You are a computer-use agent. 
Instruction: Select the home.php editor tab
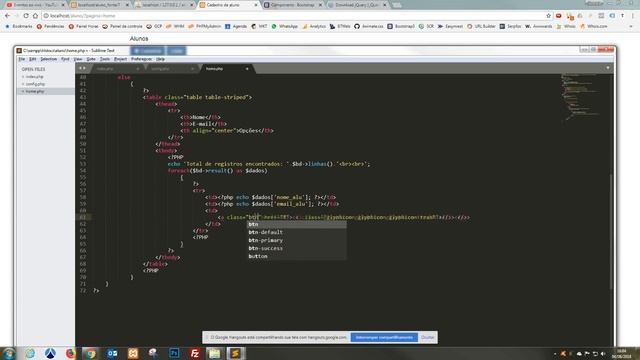click(225, 69)
